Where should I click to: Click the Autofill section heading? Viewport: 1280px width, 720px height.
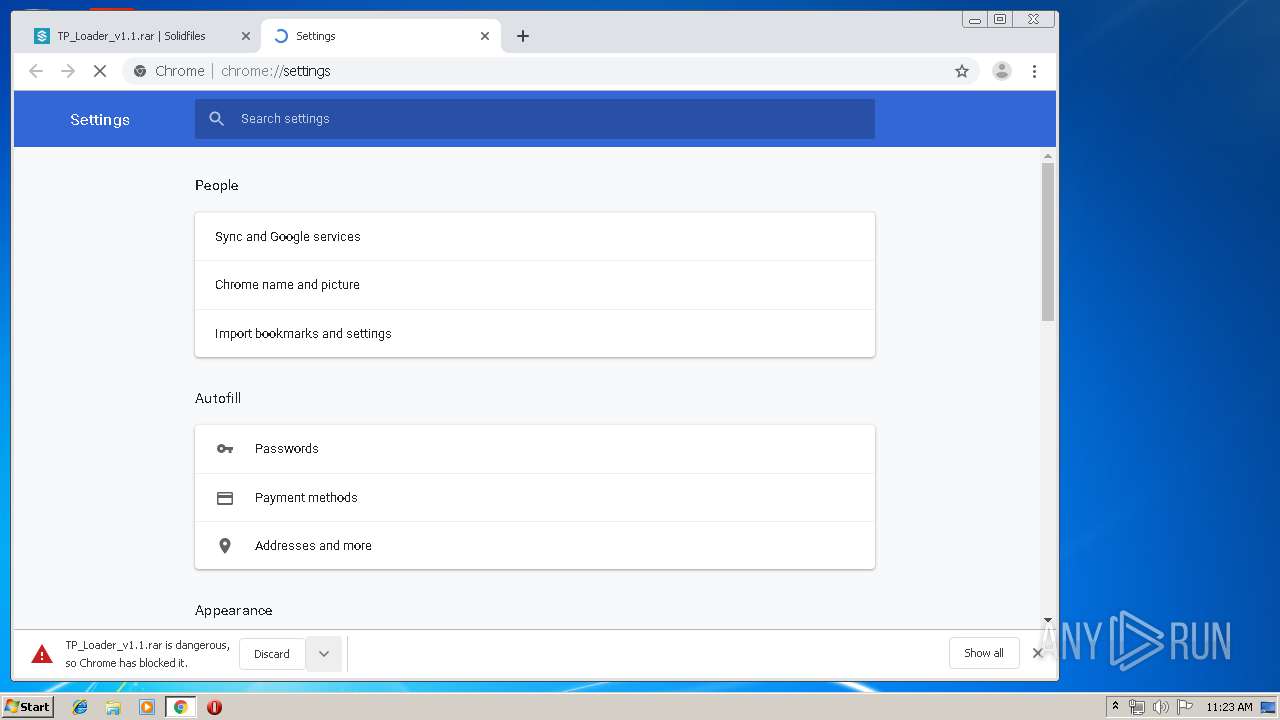pos(218,398)
